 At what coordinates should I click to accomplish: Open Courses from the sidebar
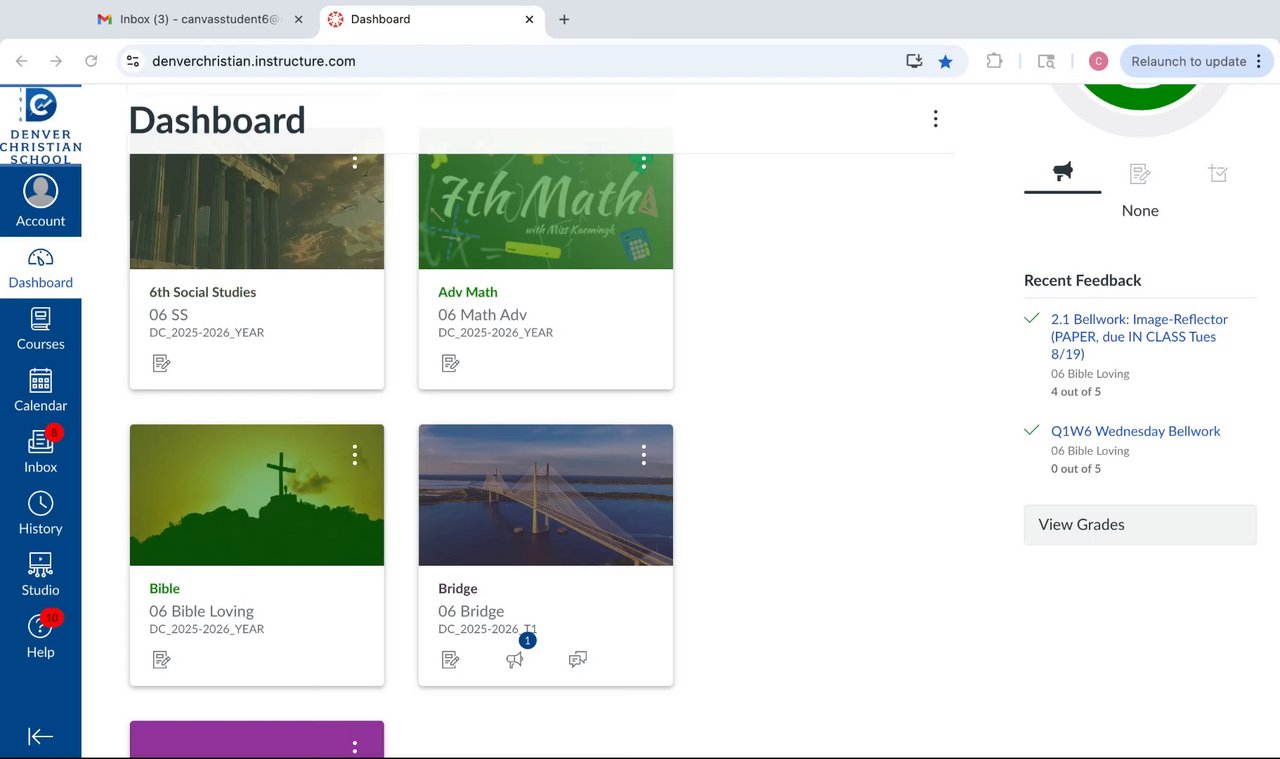40,329
